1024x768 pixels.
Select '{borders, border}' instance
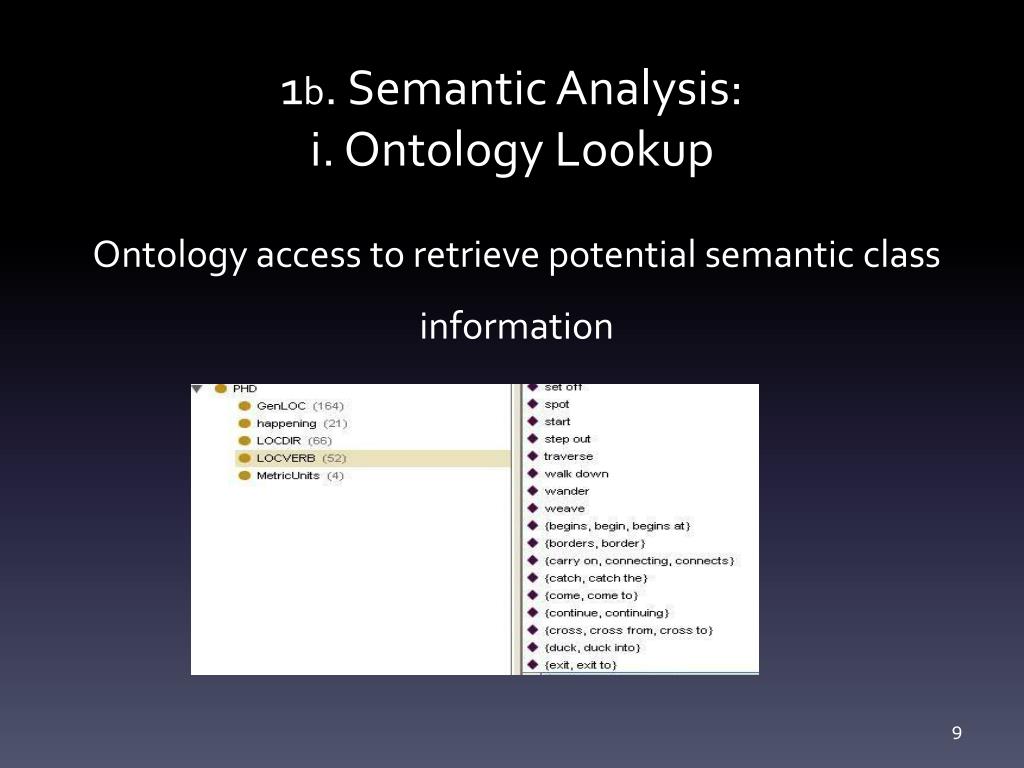click(594, 543)
